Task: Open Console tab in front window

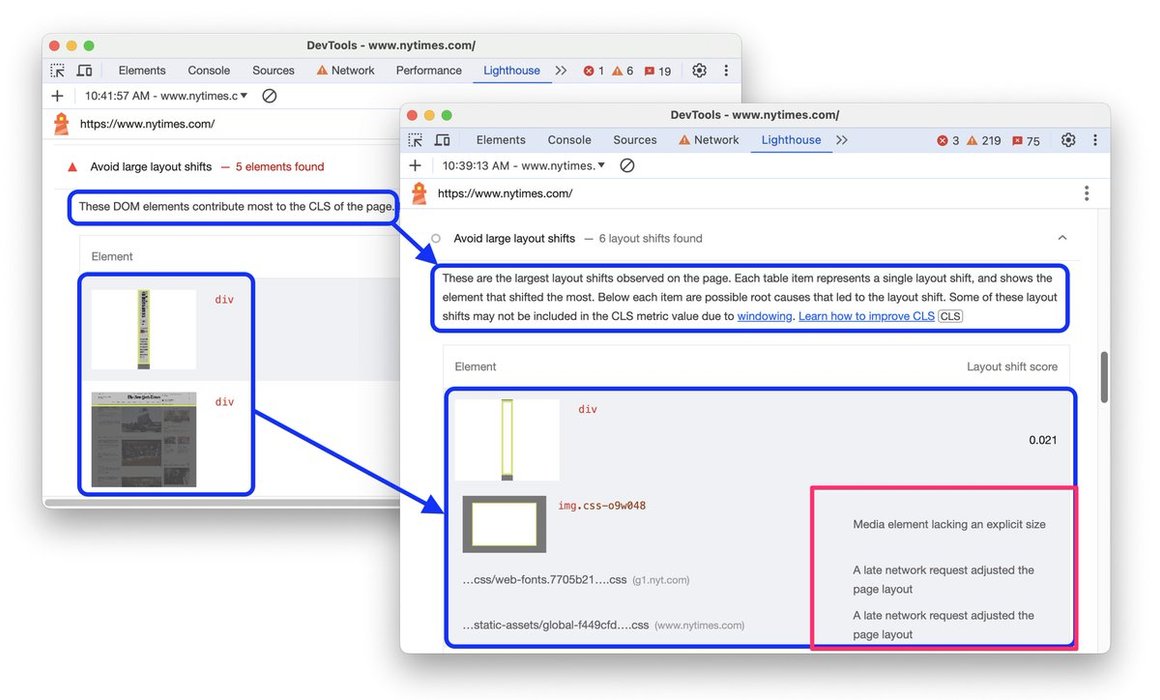Action: (x=569, y=140)
